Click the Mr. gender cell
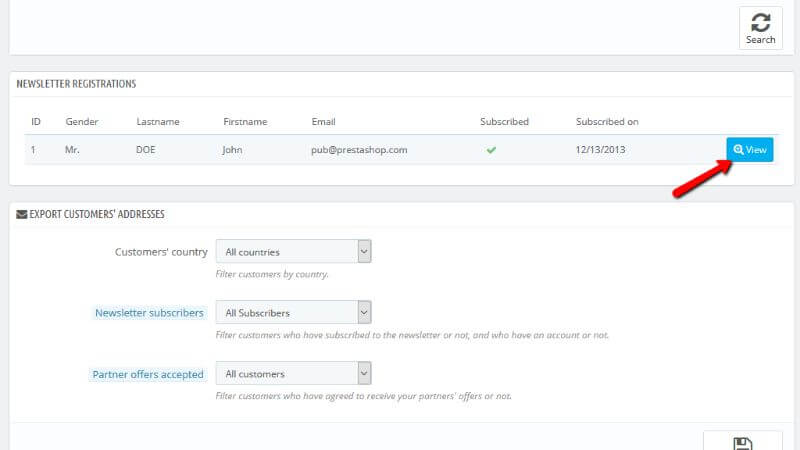Viewport: 800px width, 450px height. (72, 149)
